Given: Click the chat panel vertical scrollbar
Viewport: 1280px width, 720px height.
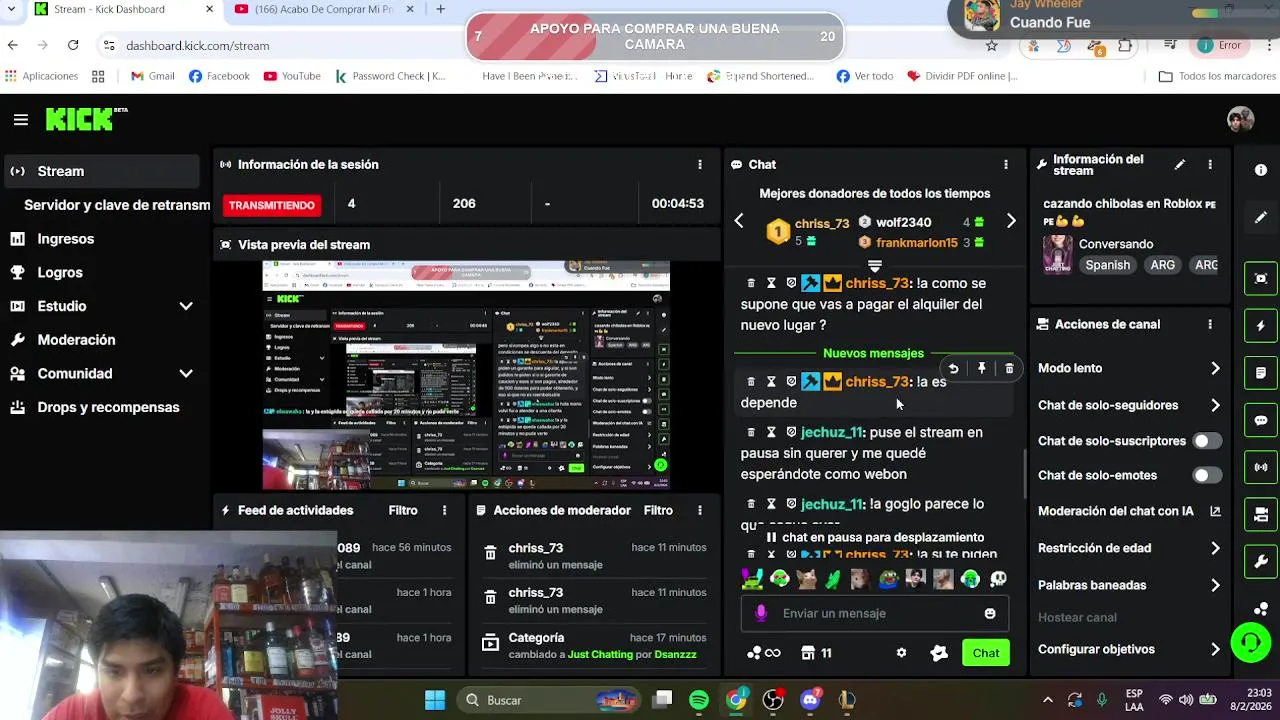Looking at the screenshot, I should [1025, 476].
